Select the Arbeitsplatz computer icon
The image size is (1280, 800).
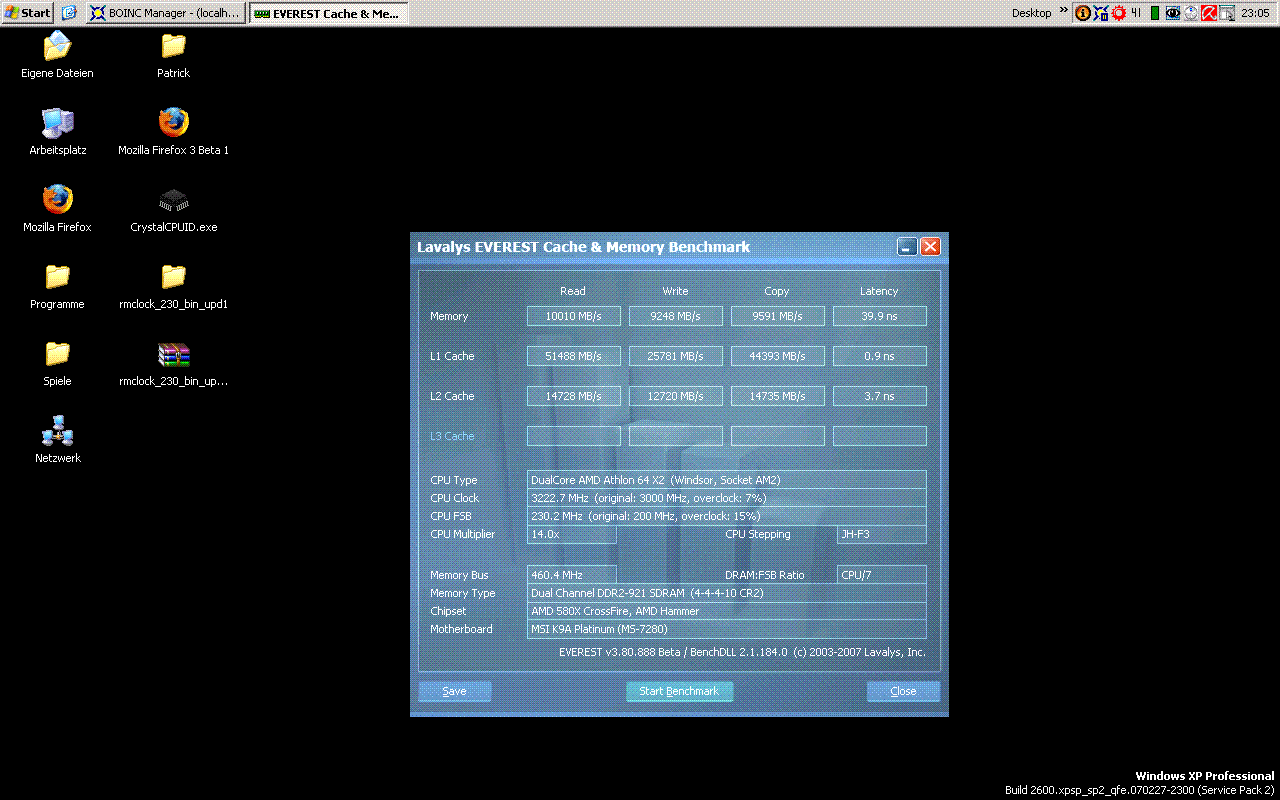click(57, 123)
